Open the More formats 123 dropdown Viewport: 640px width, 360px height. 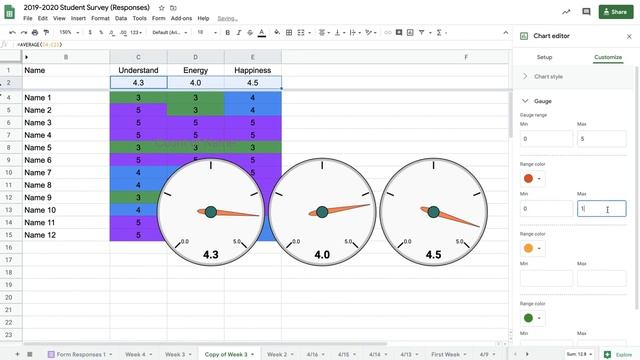136,32
